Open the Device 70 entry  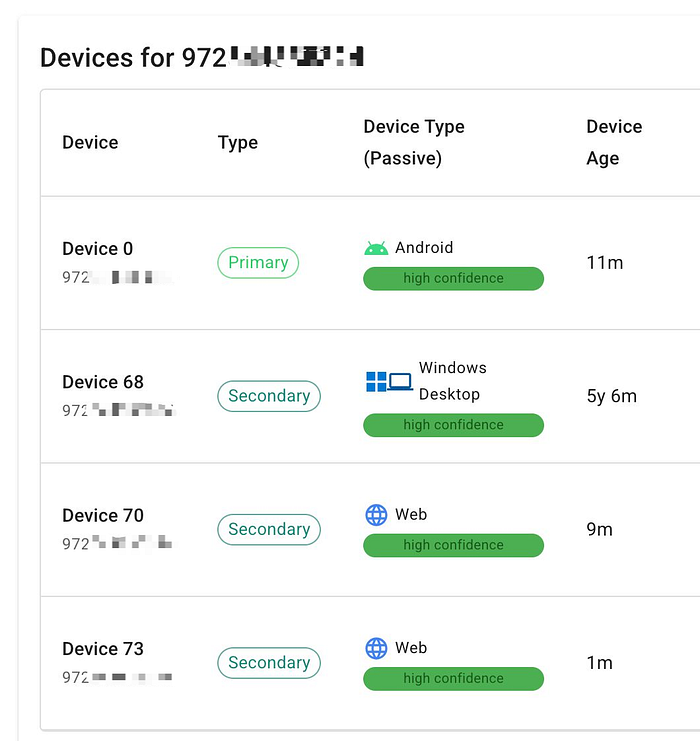pyautogui.click(x=103, y=516)
